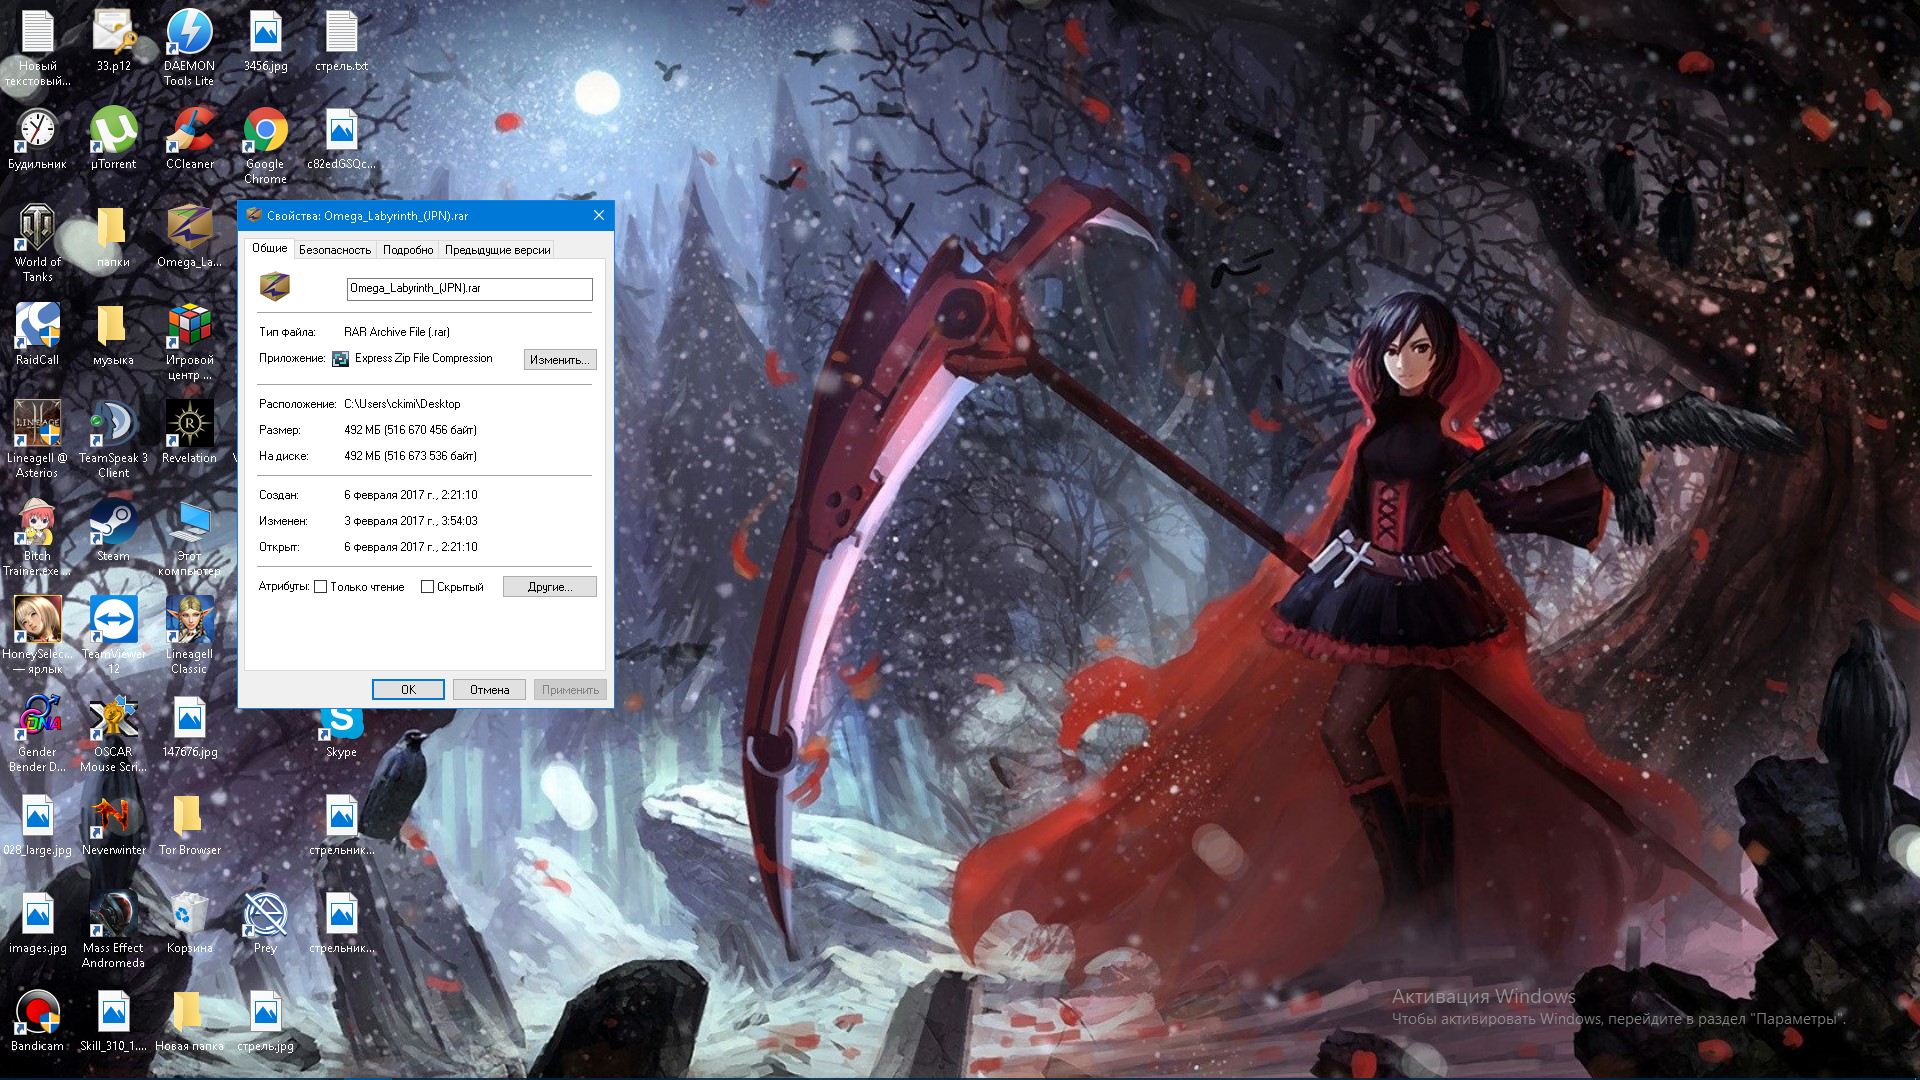Viewport: 1920px width, 1080px height.
Task: Click the C:\Users\ckimi\Desktop location text
Action: coord(402,404)
